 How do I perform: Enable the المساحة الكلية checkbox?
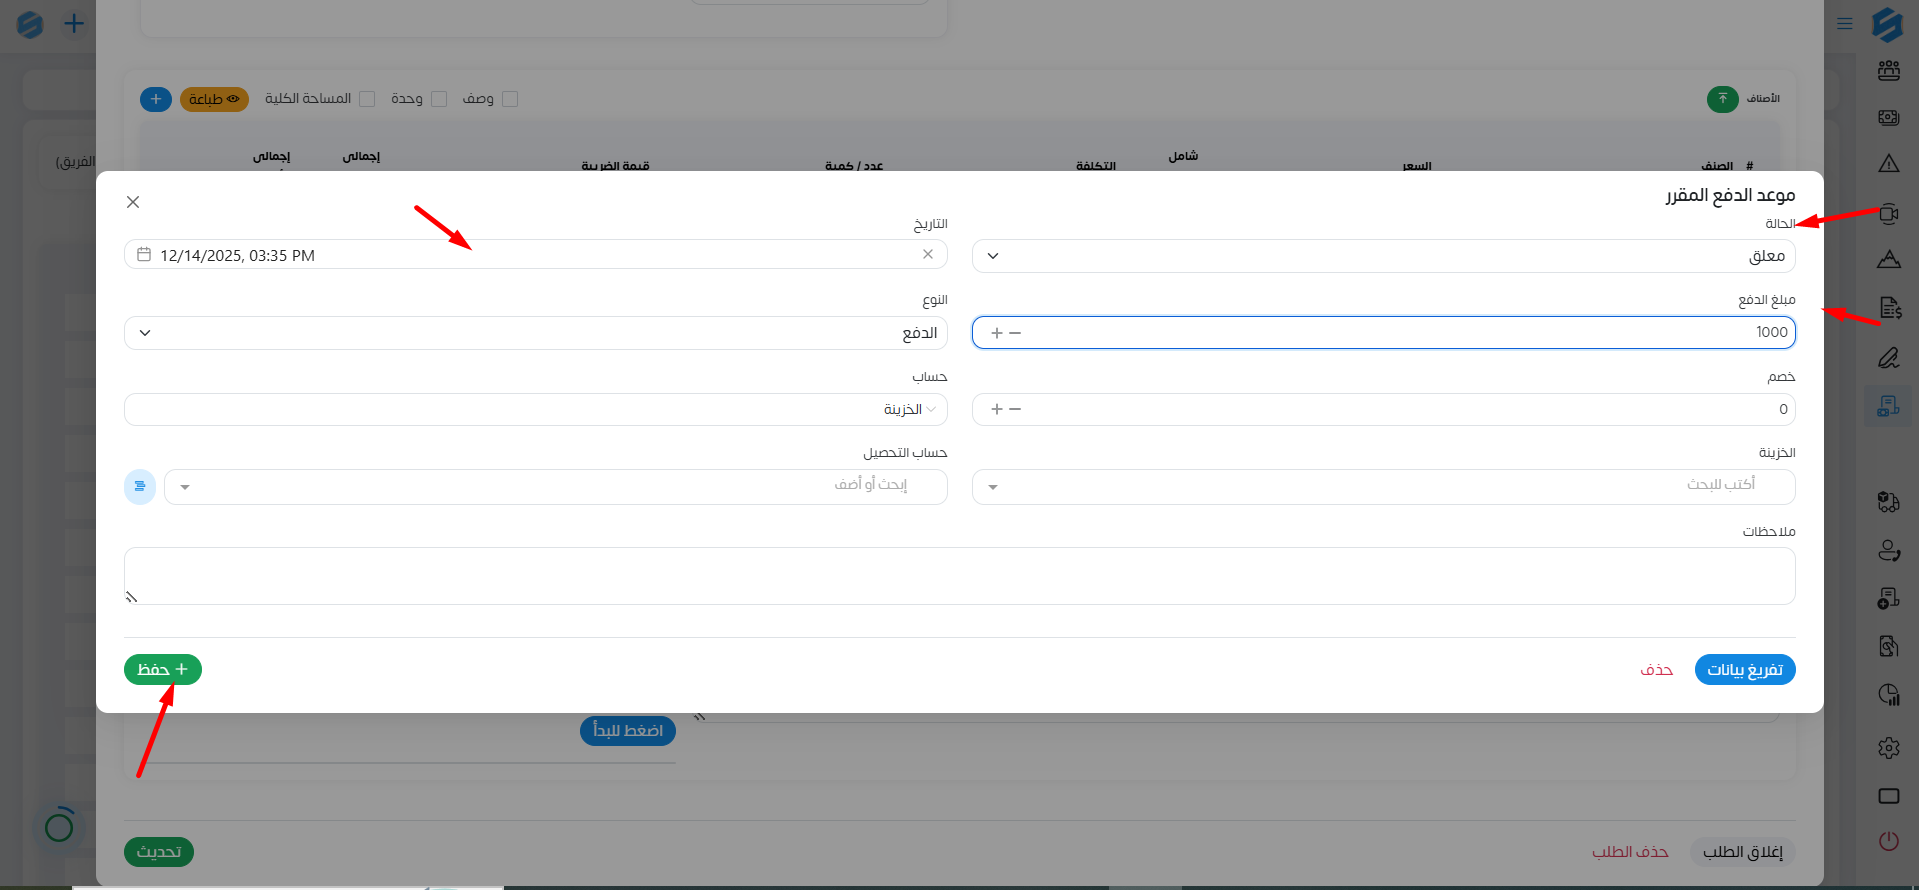[x=367, y=99]
